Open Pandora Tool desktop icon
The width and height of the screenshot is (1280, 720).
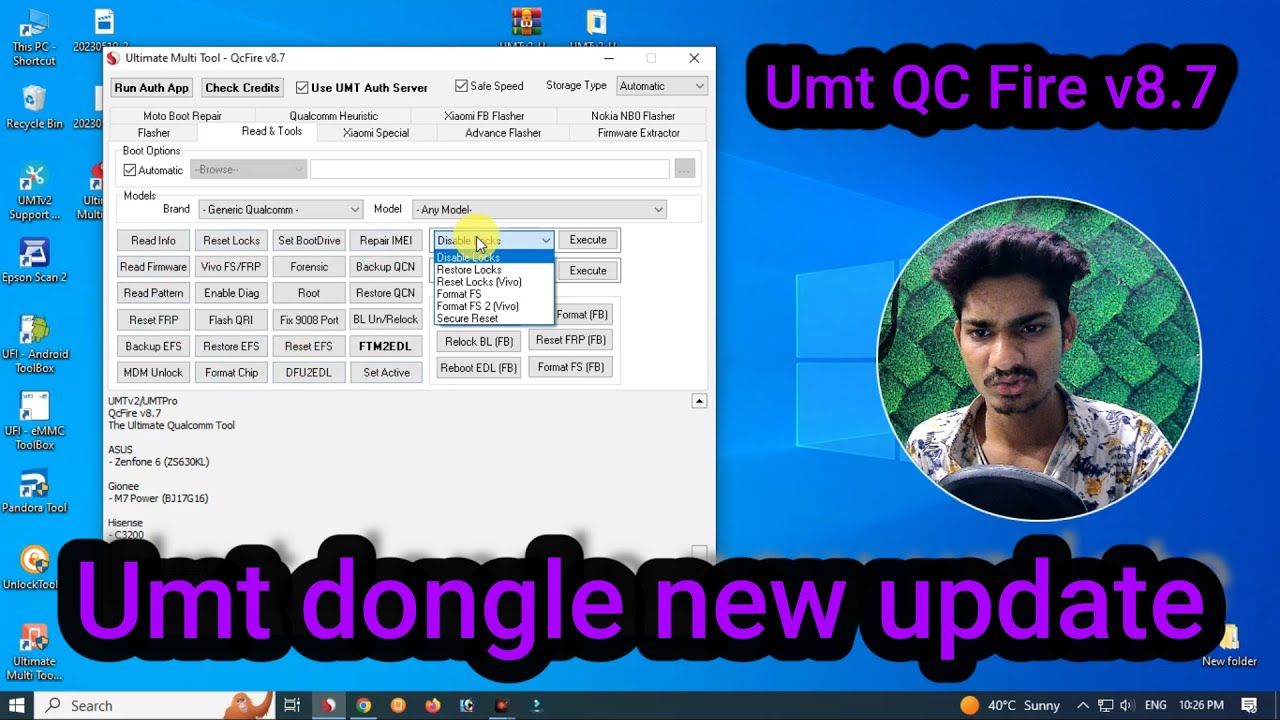[34, 491]
